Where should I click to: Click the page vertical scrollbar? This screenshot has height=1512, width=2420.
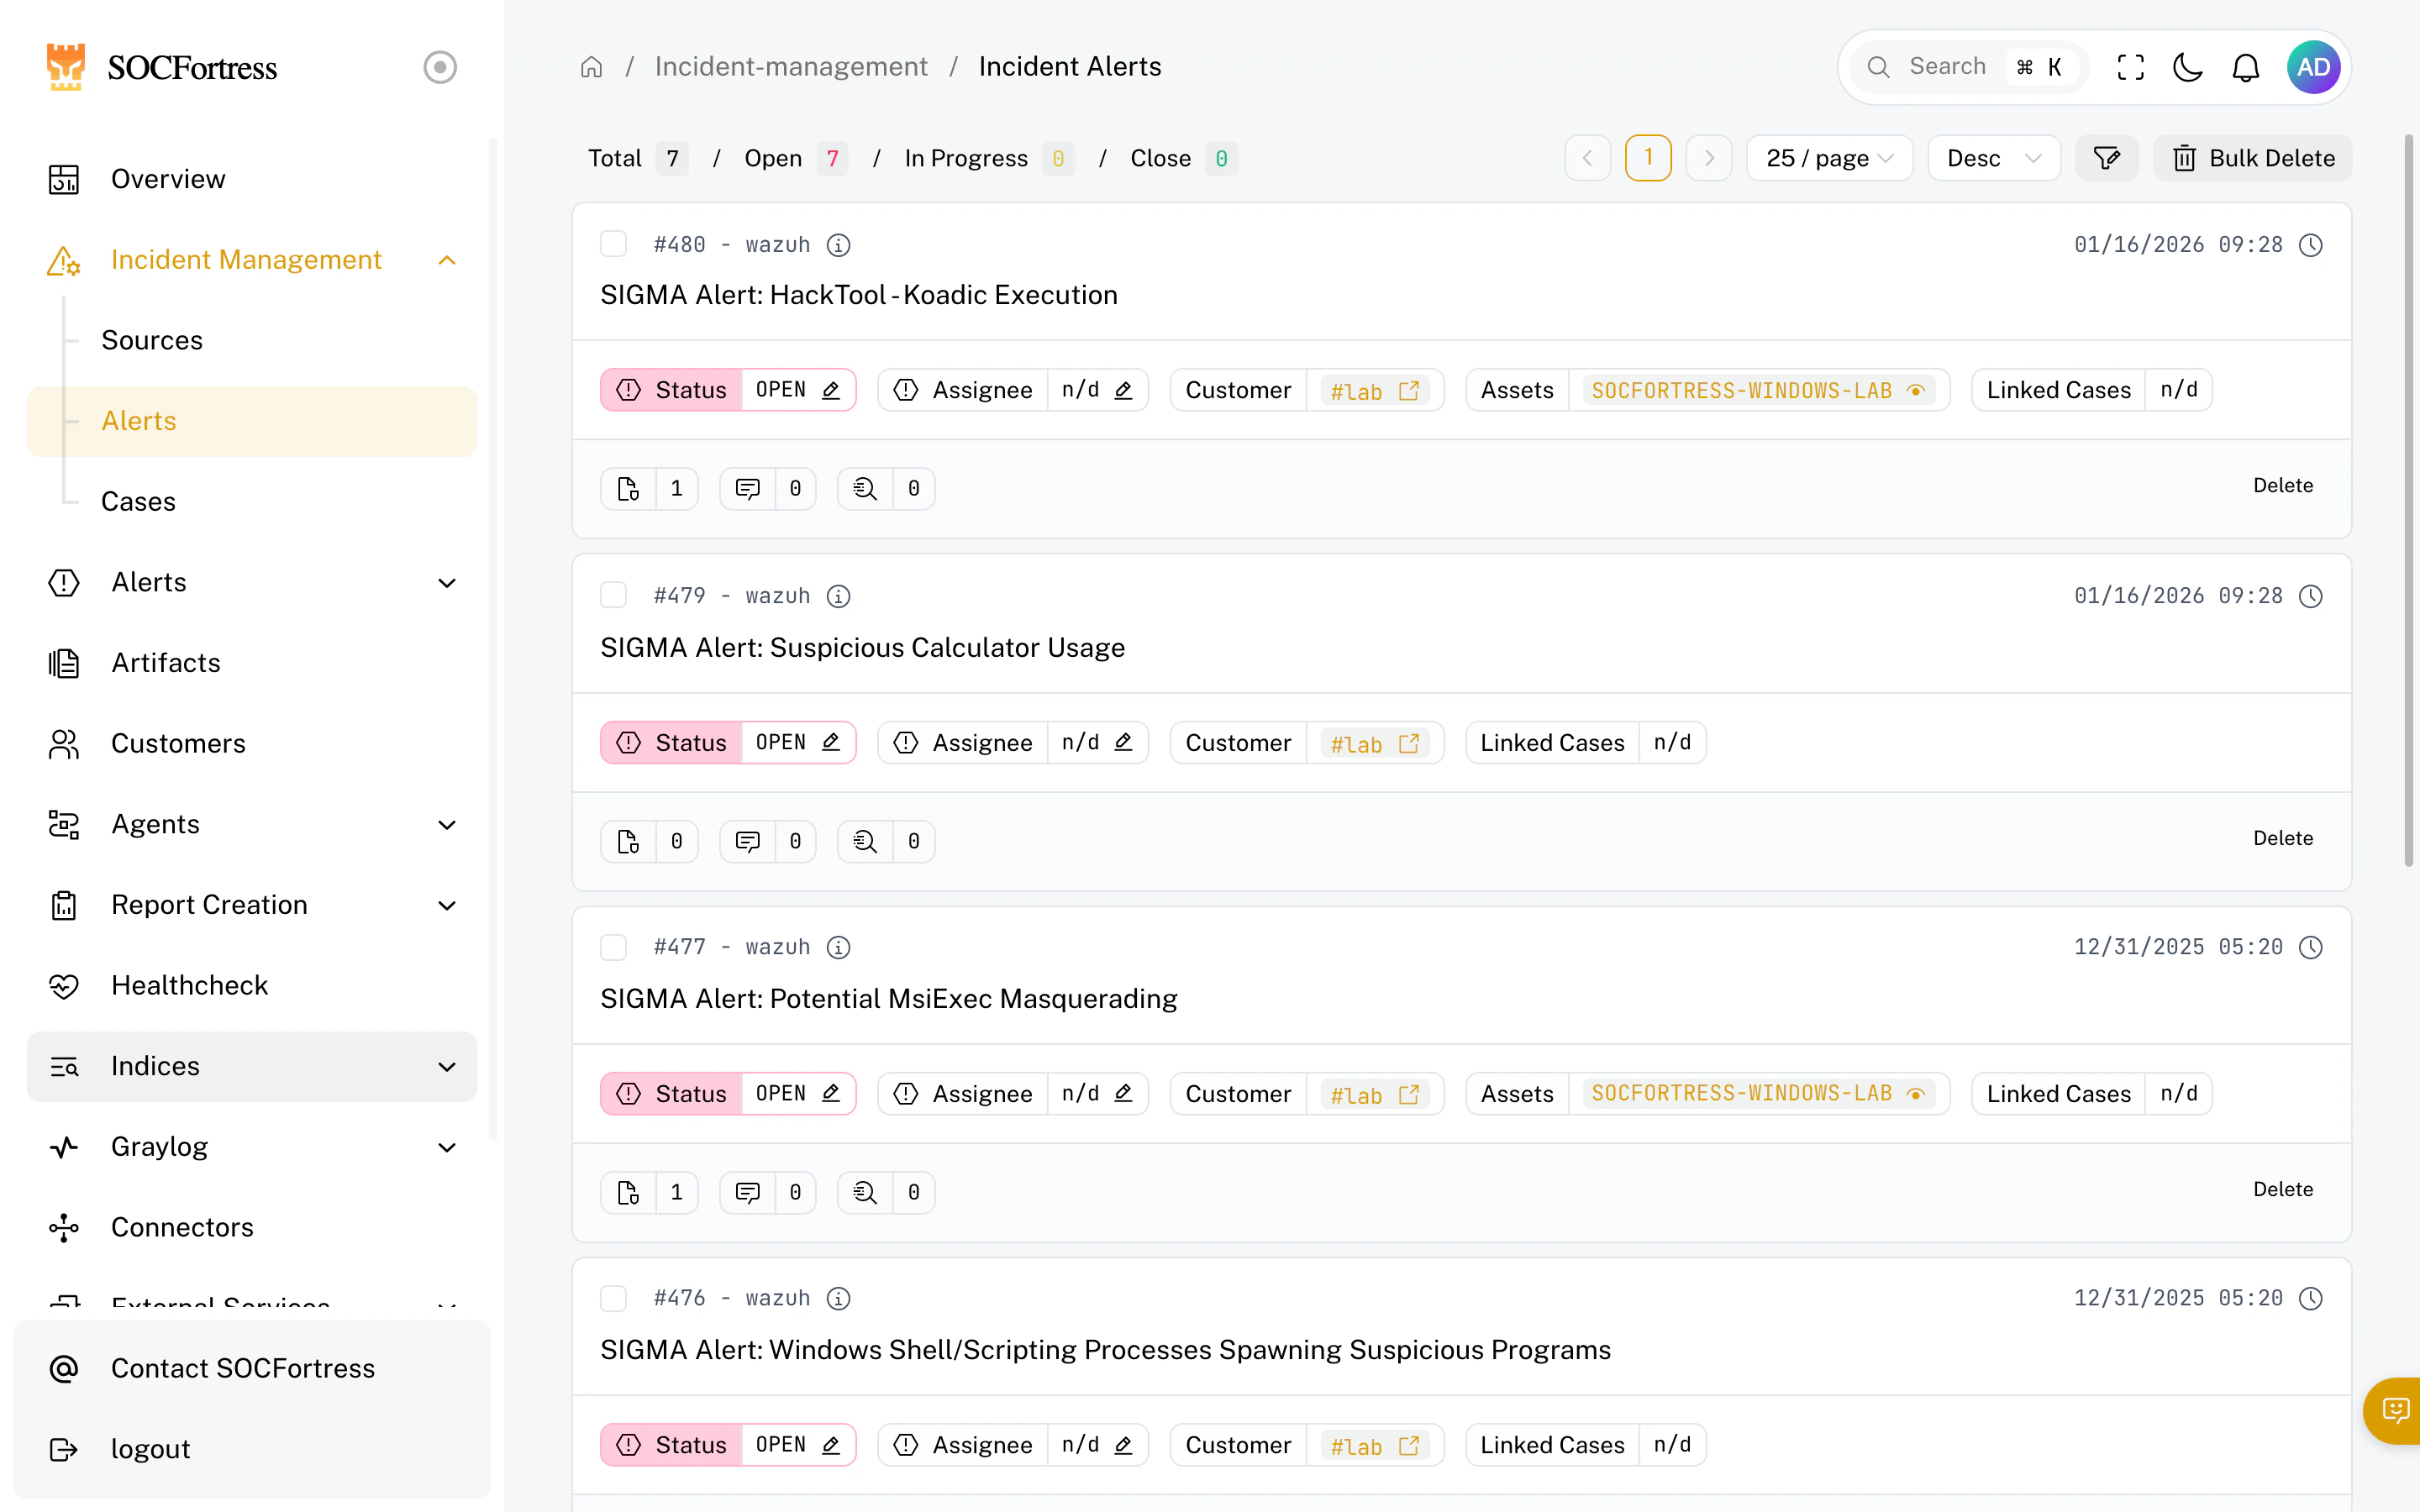(2408, 500)
